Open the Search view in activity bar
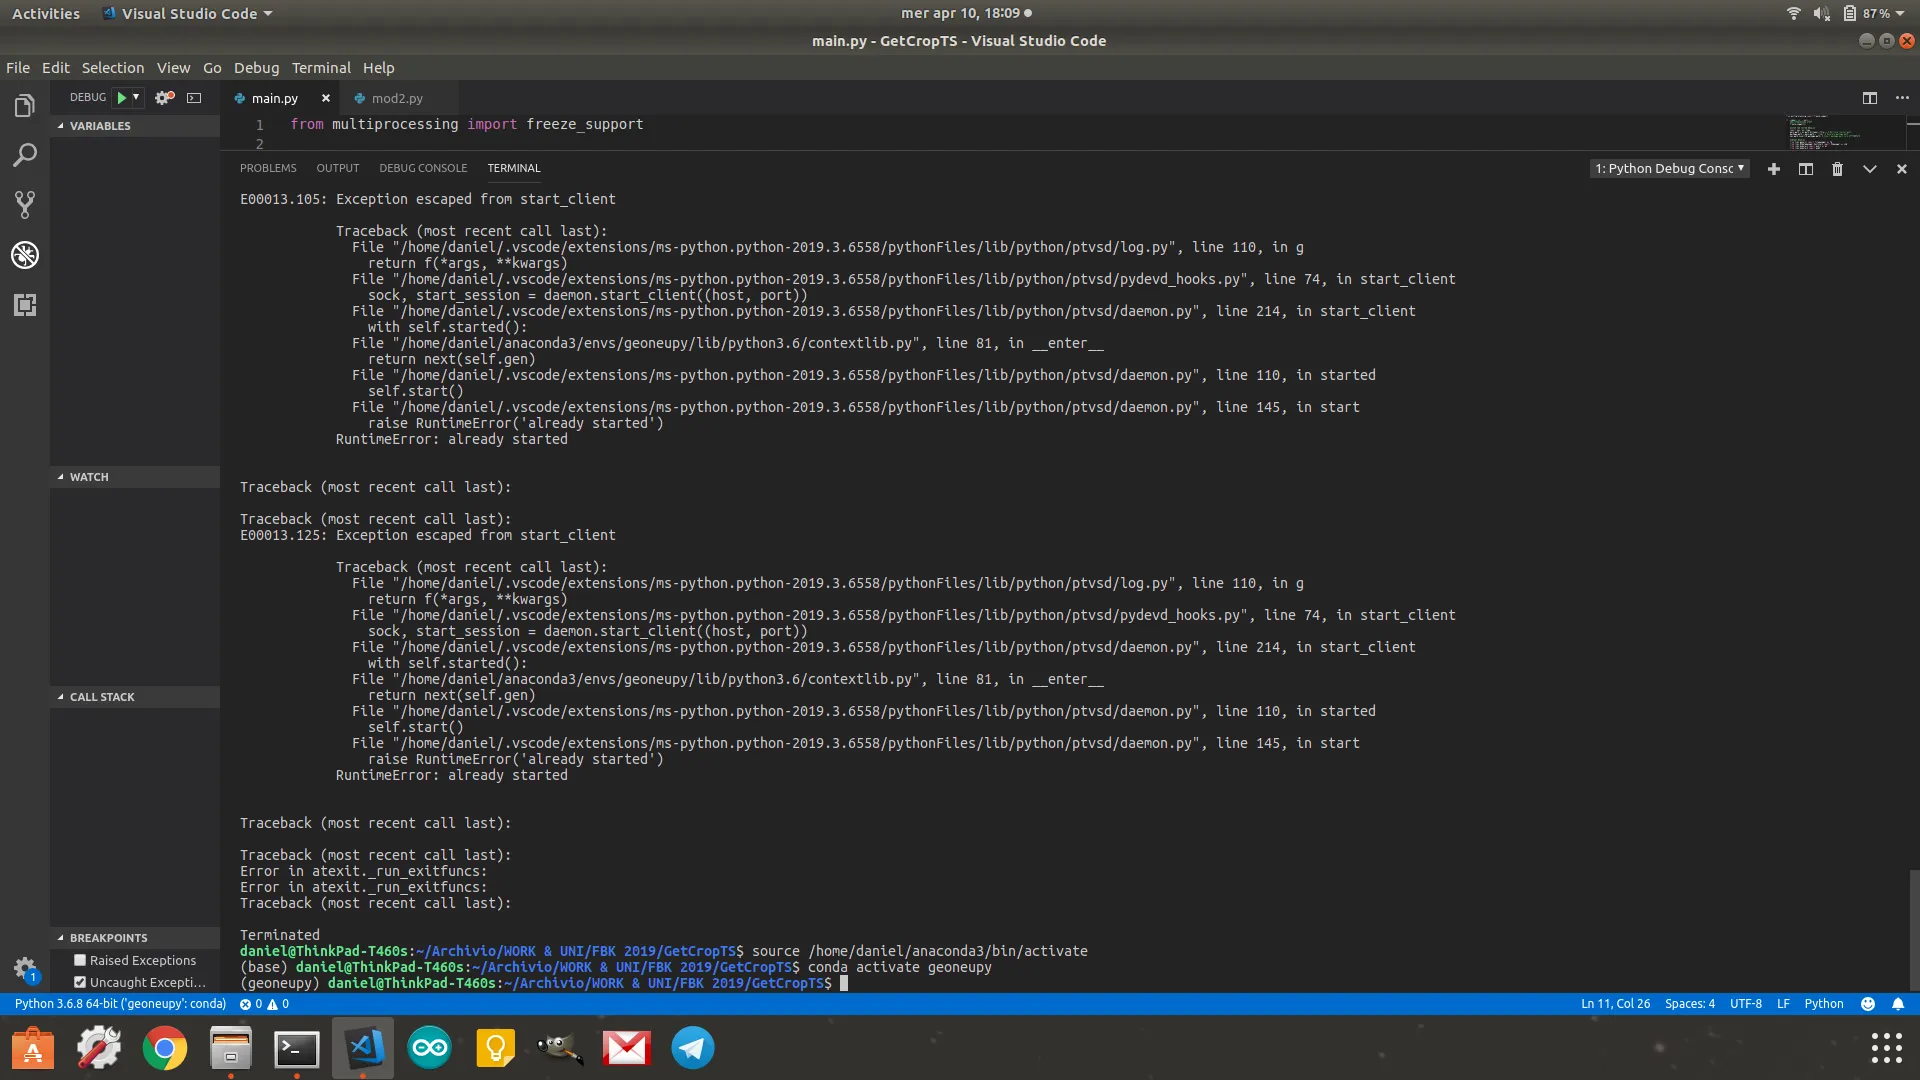Viewport: 1920px width, 1080px height. coord(25,156)
